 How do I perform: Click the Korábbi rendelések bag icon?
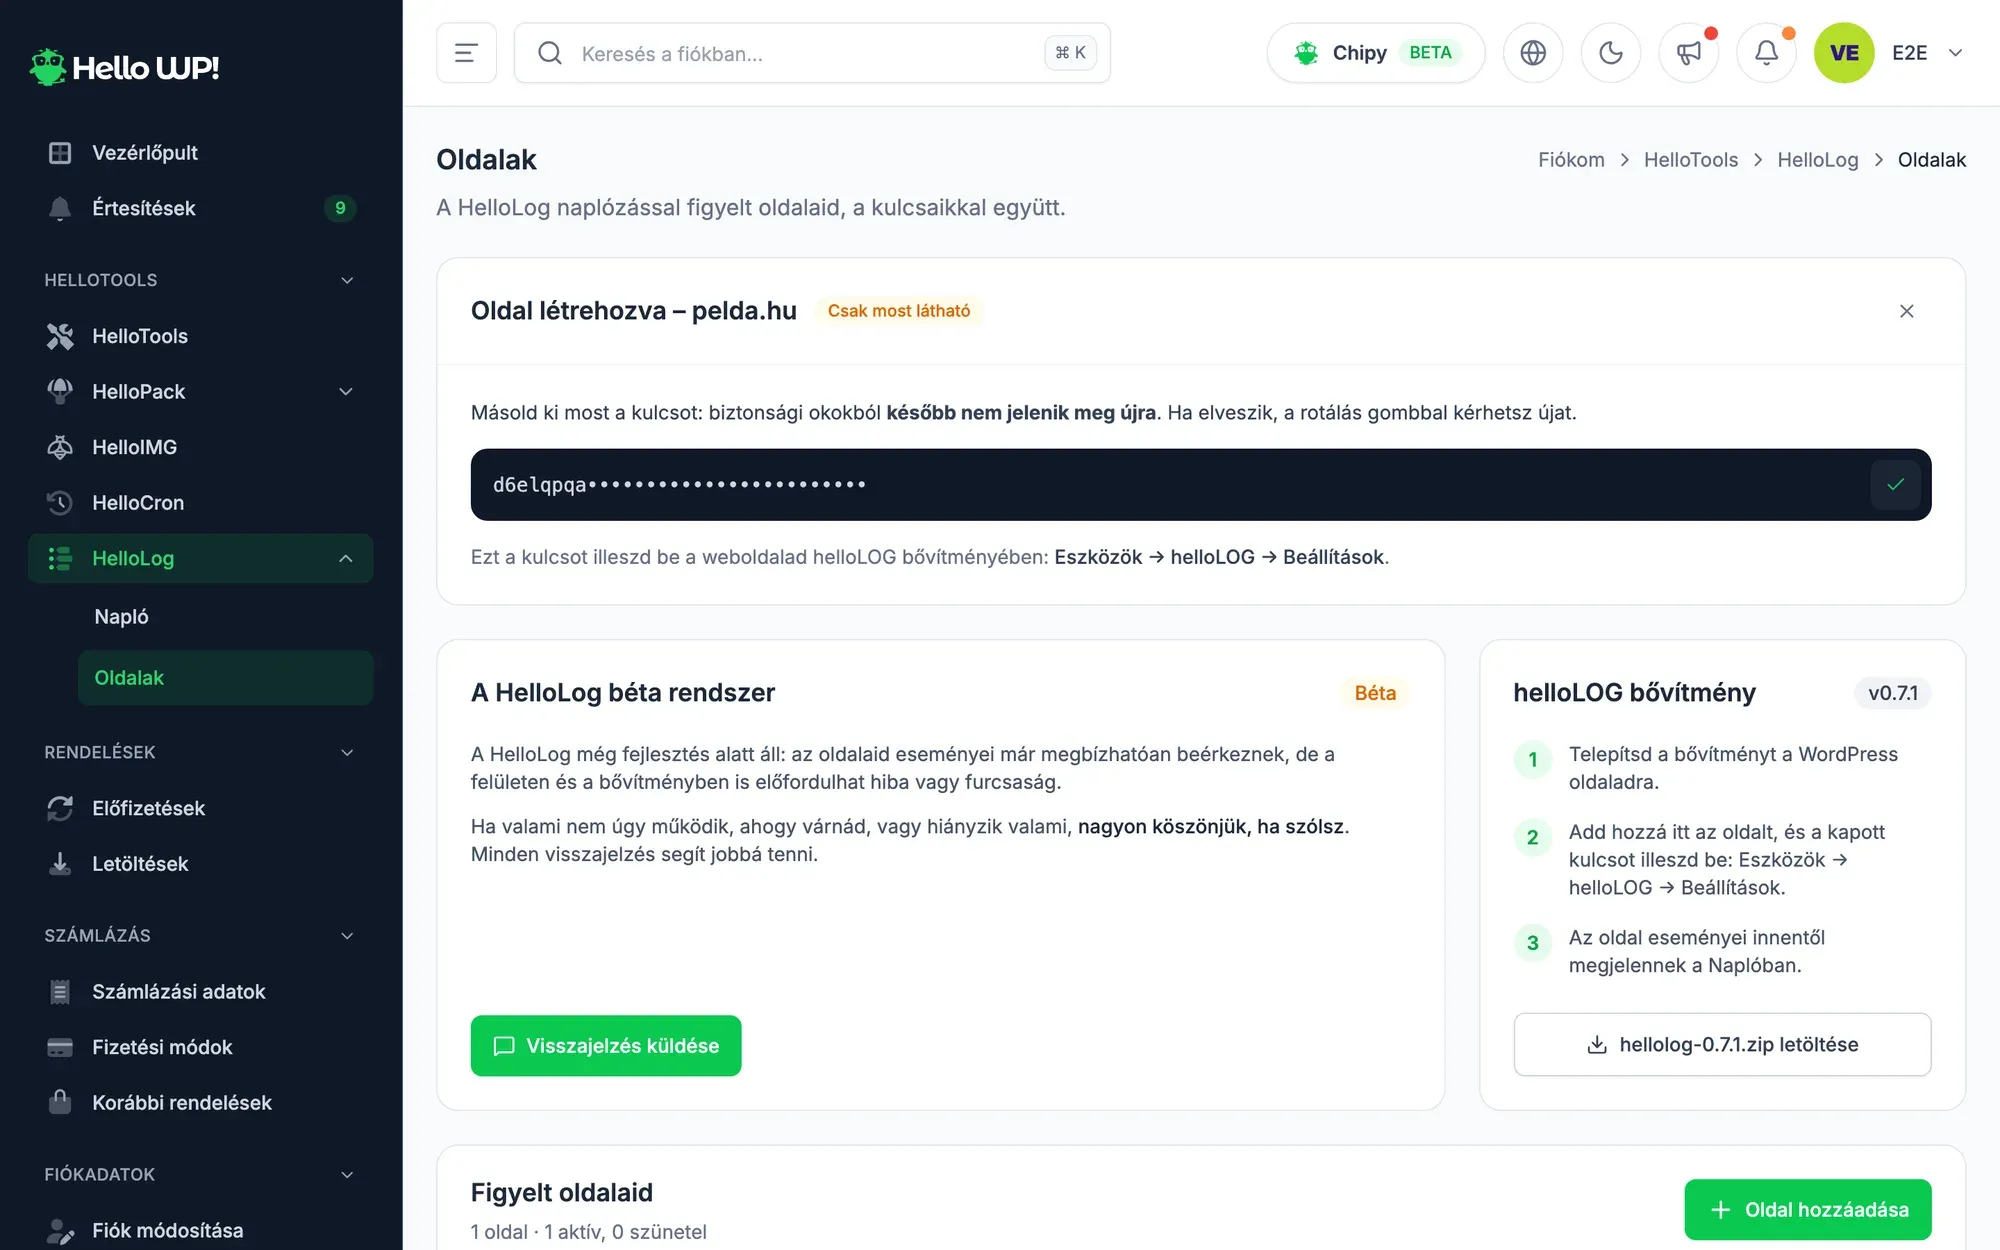tap(60, 1103)
